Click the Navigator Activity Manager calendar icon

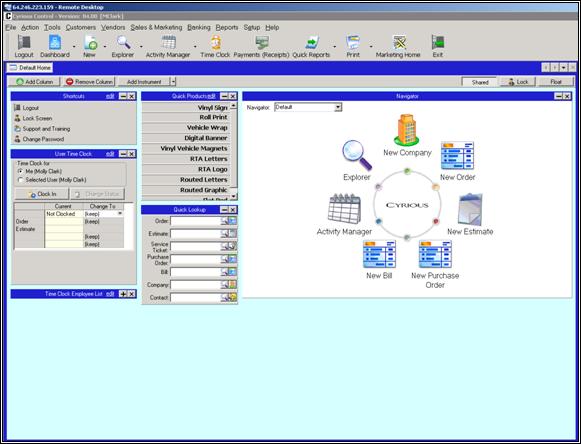[x=344, y=209]
